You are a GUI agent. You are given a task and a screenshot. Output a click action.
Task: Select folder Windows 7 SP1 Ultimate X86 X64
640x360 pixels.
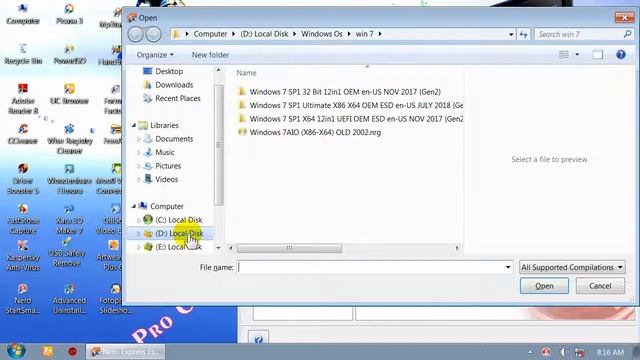[350, 105]
